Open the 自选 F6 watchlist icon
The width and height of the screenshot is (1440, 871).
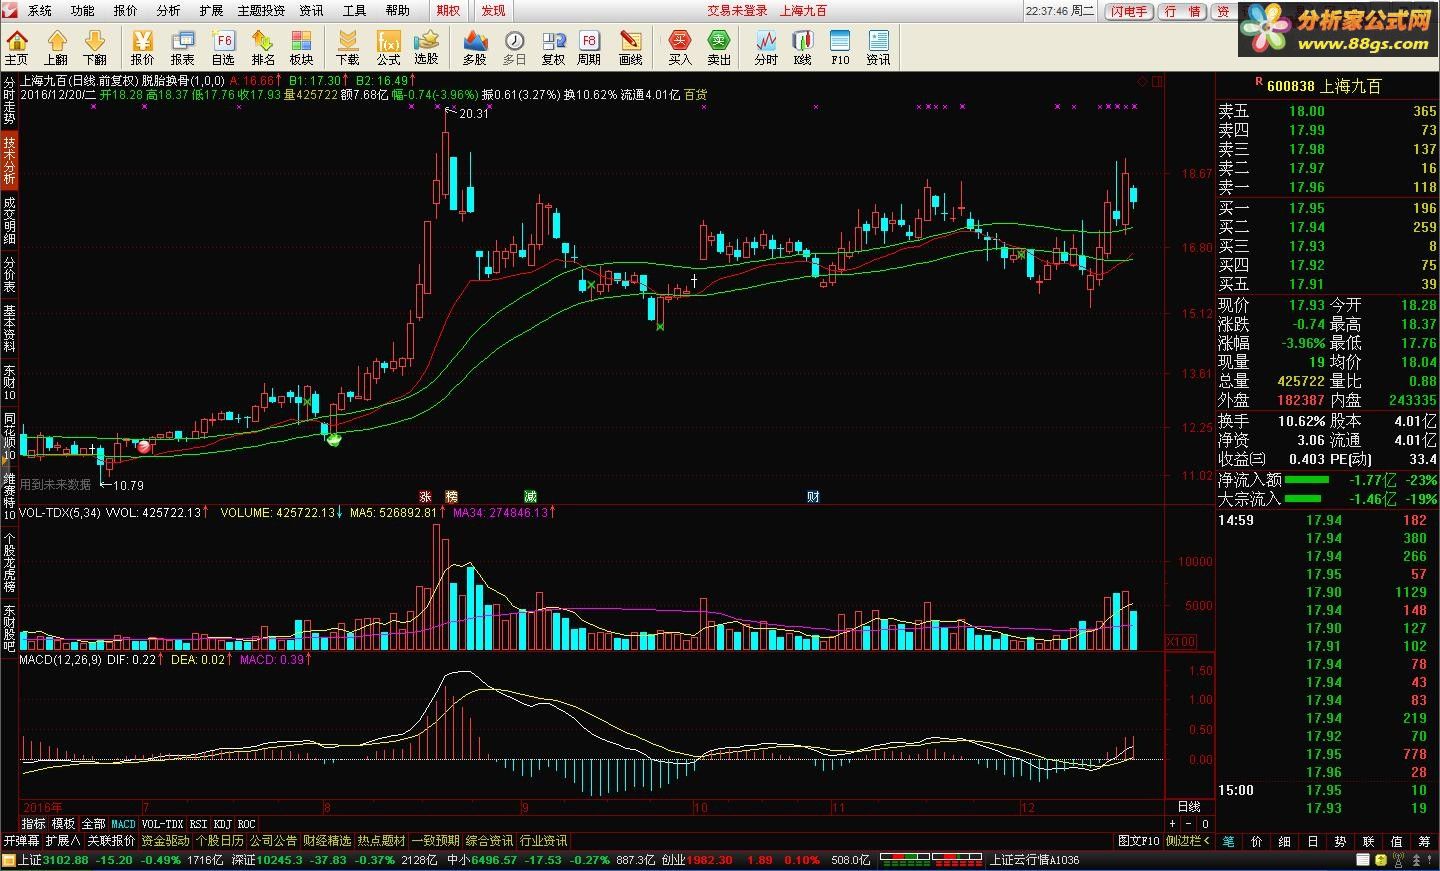pyautogui.click(x=223, y=47)
